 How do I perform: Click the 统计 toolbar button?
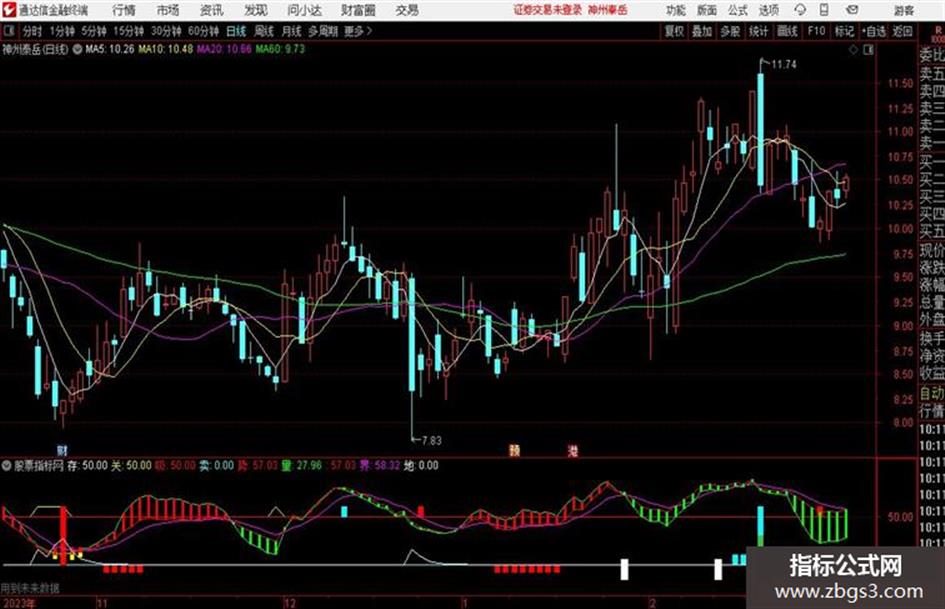coord(759,31)
